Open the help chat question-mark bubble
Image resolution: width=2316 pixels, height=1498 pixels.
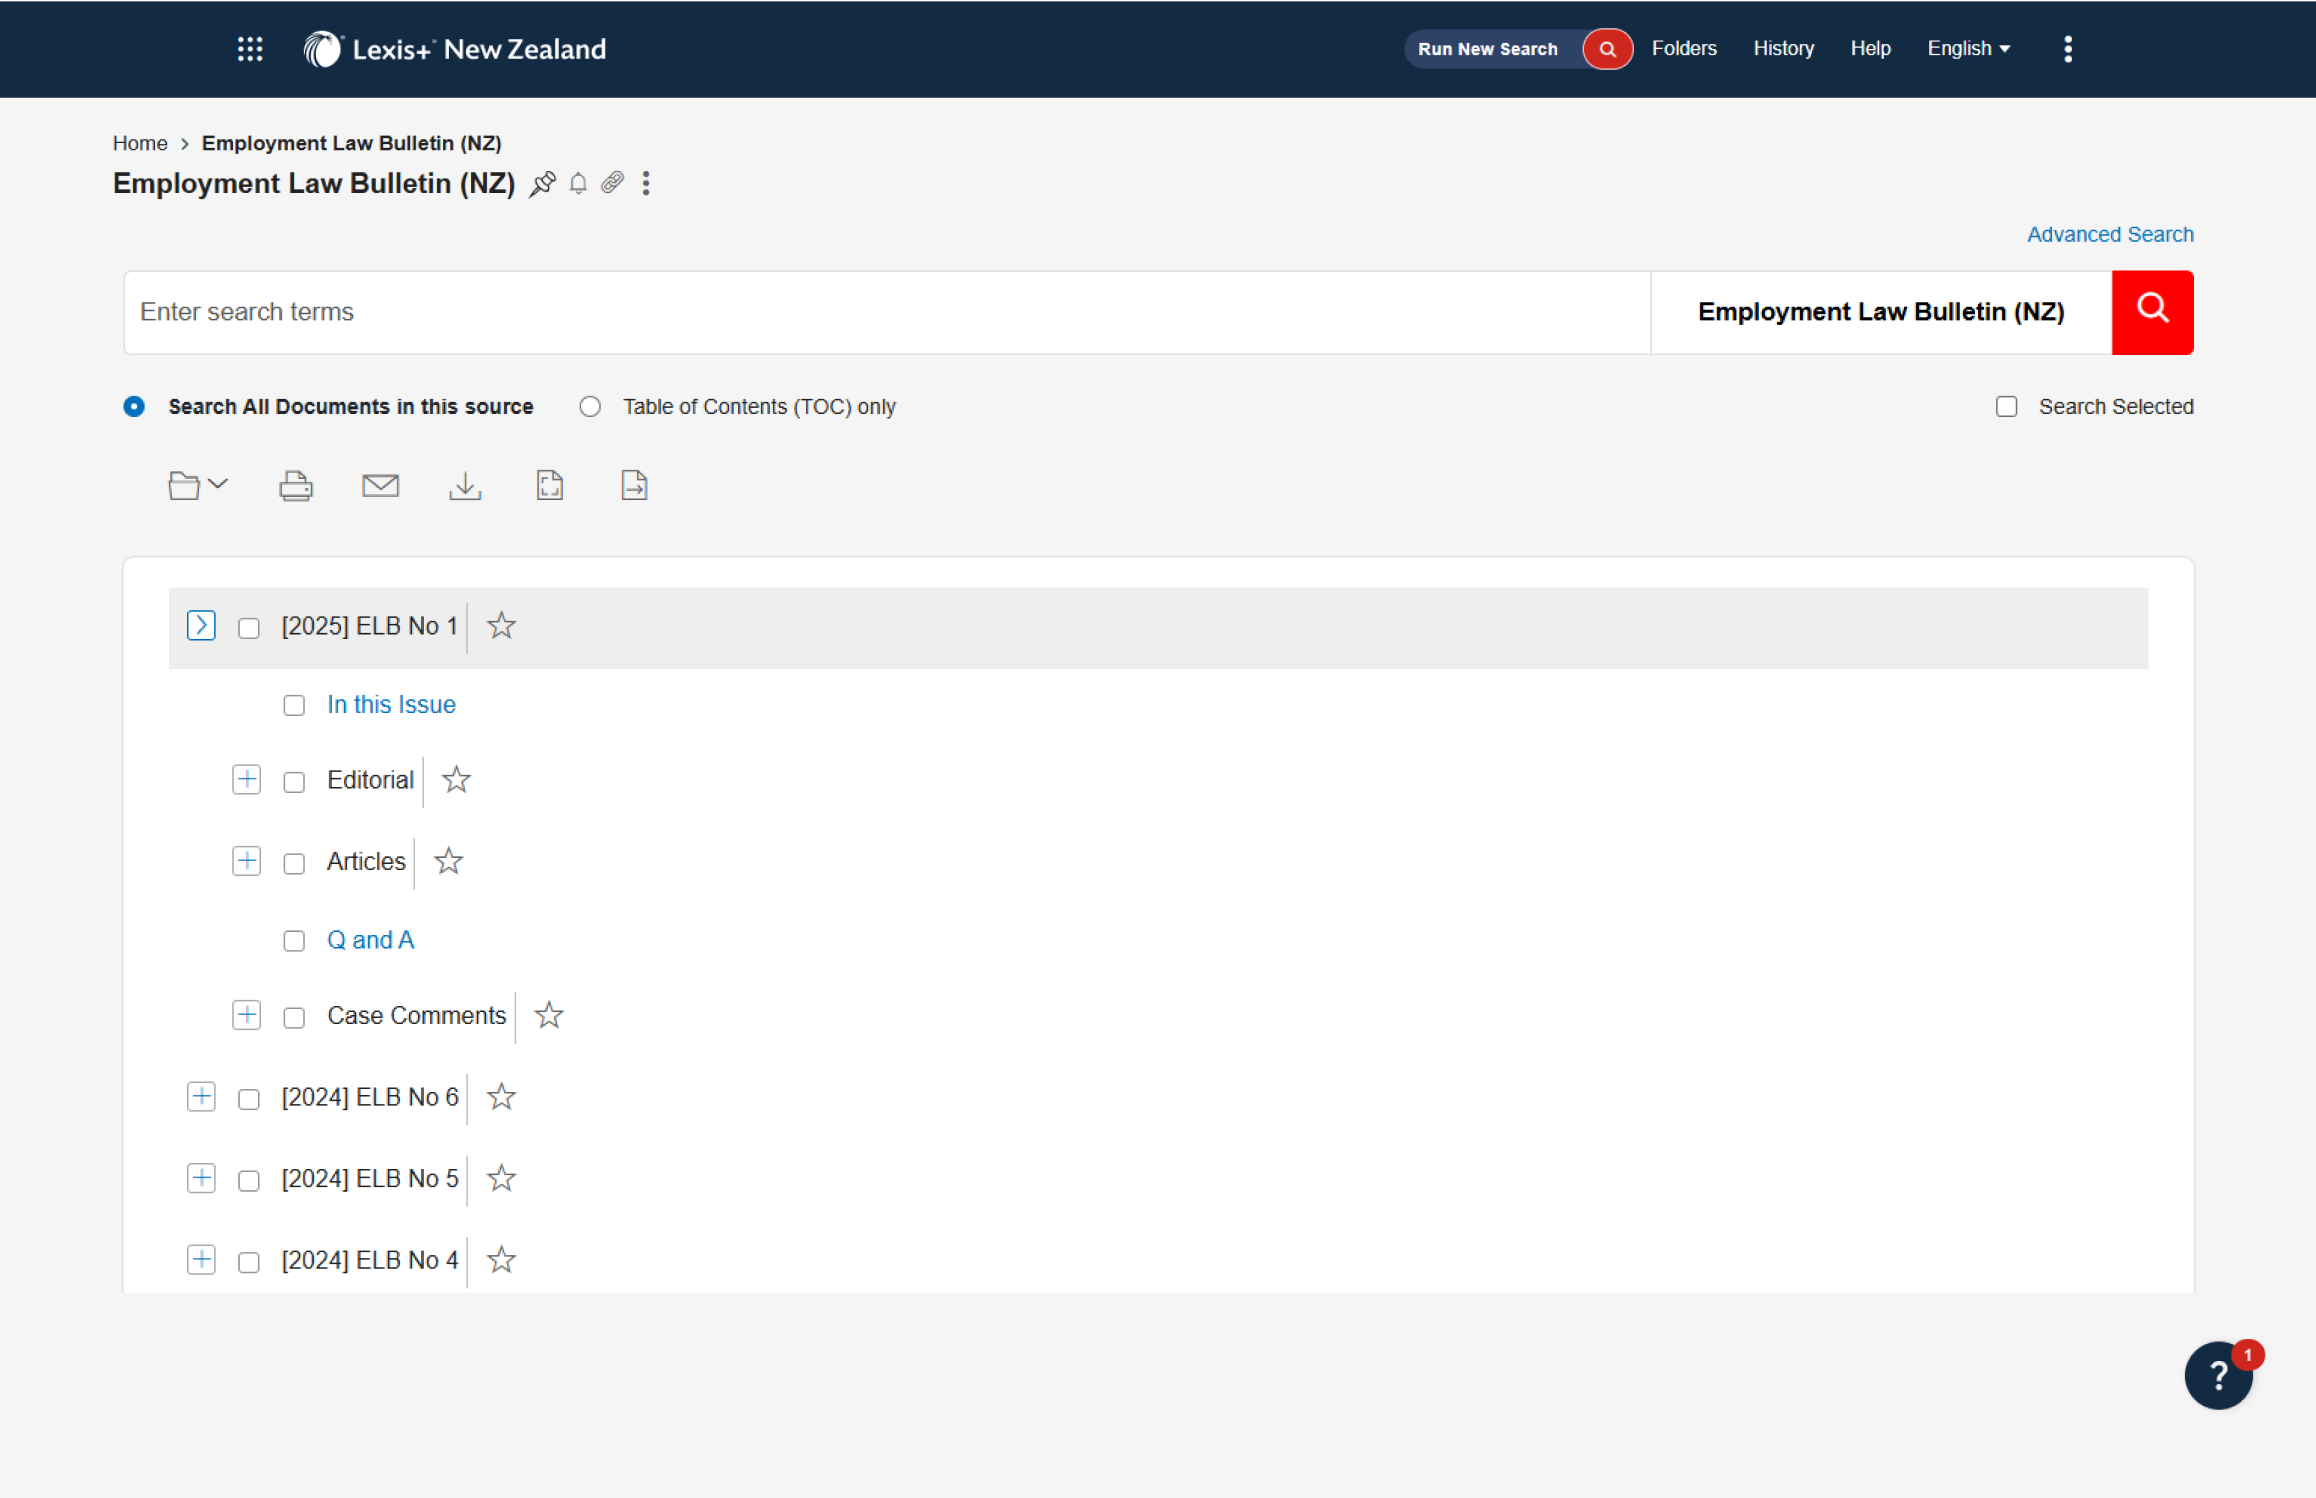[2218, 1375]
